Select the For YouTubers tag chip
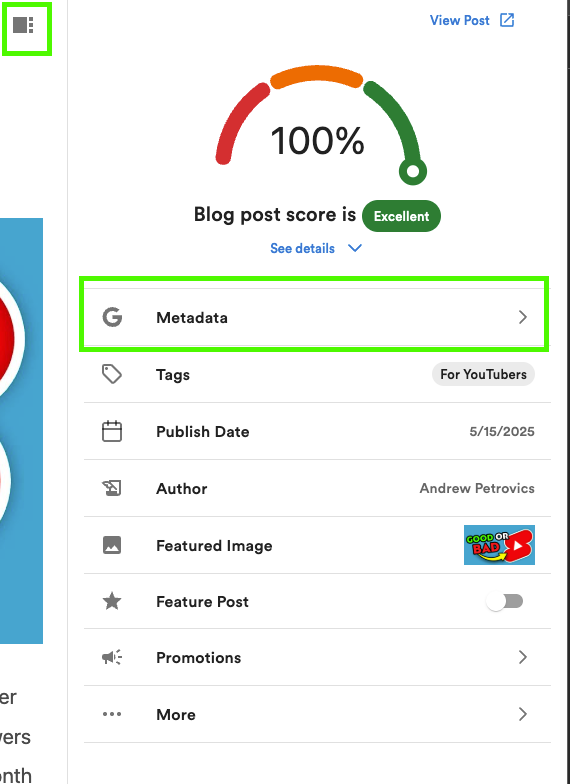570x784 pixels. [x=484, y=374]
